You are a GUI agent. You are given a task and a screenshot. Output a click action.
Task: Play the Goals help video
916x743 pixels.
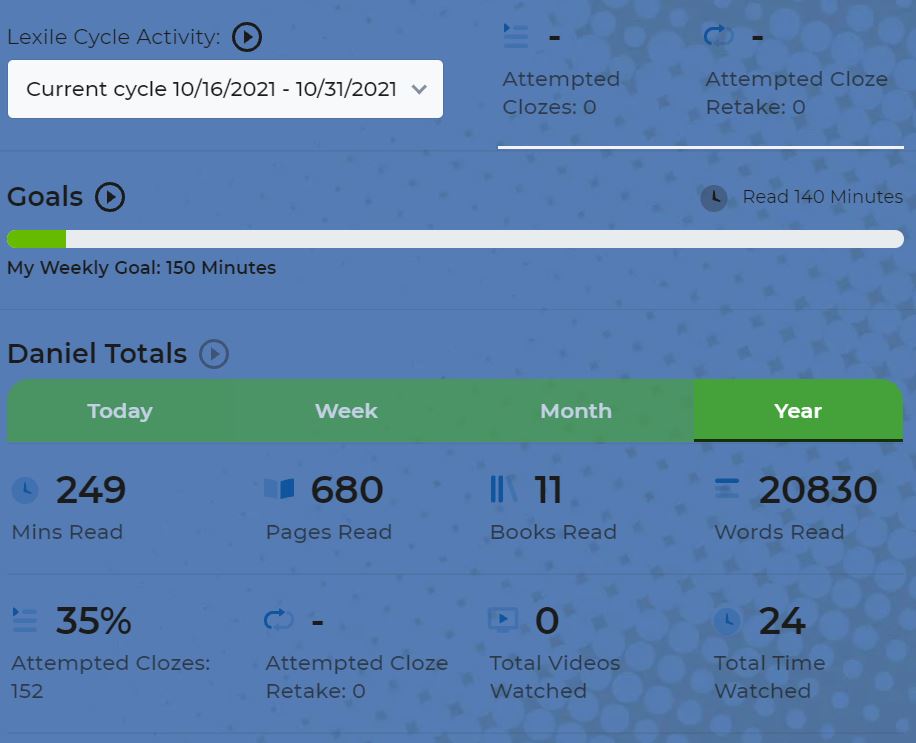click(x=110, y=197)
